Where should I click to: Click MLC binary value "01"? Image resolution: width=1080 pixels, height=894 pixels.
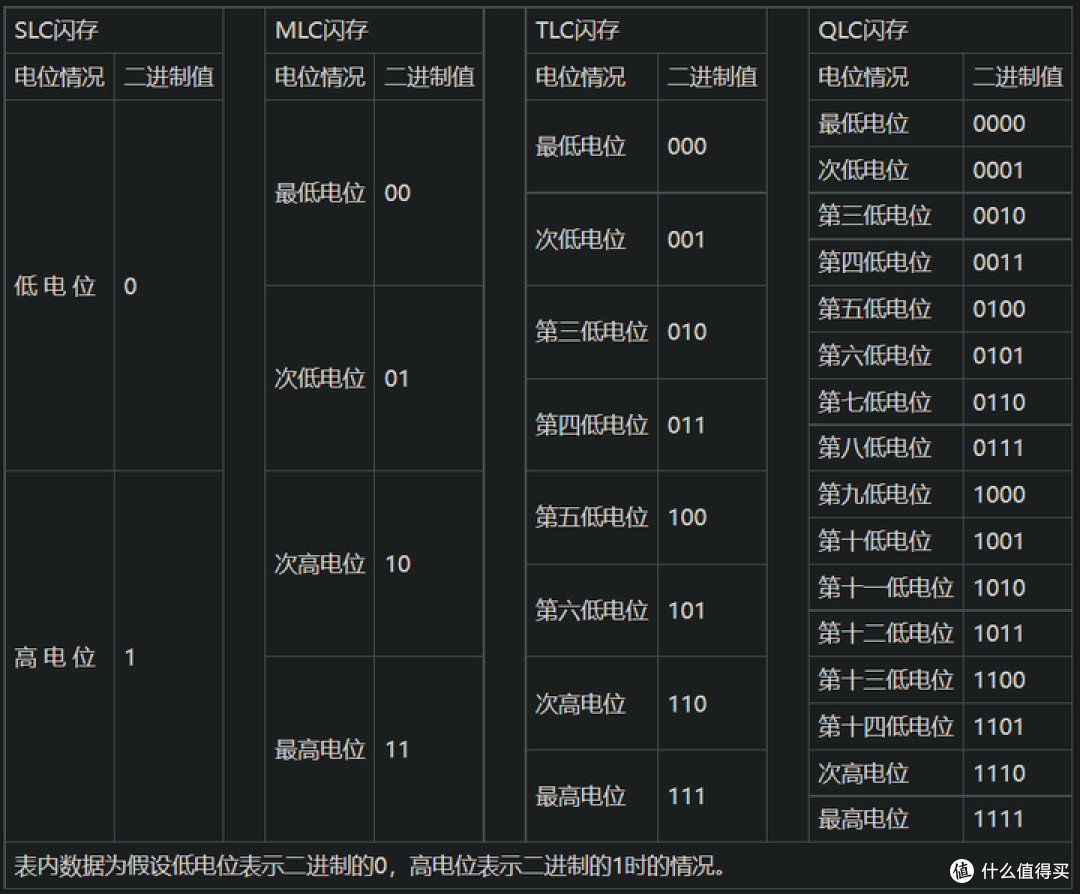point(397,378)
